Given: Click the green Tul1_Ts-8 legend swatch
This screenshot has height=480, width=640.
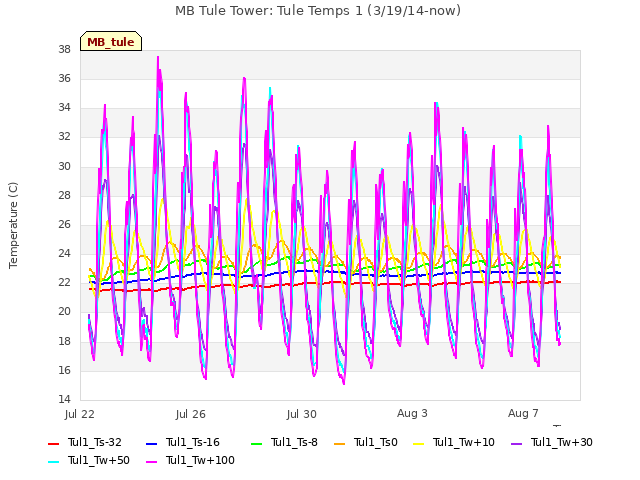Looking at the screenshot, I should coord(256,443).
